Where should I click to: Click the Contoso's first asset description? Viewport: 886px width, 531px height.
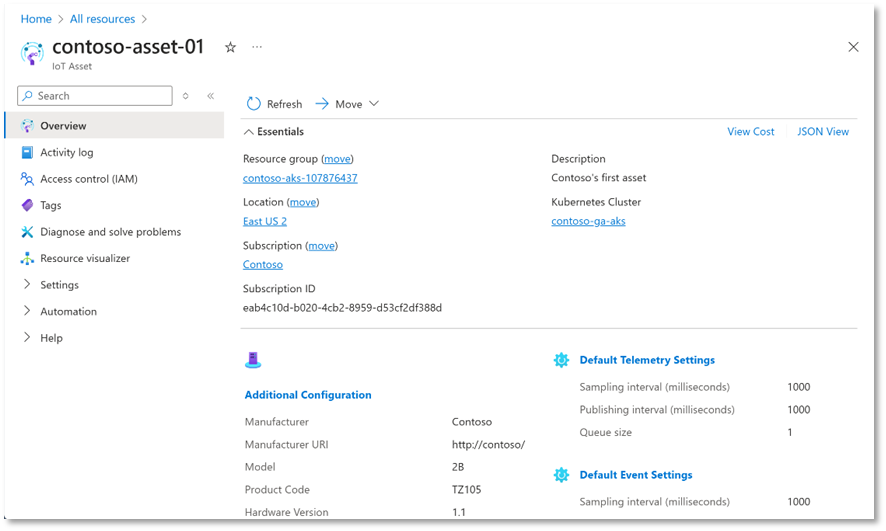pyautogui.click(x=598, y=178)
